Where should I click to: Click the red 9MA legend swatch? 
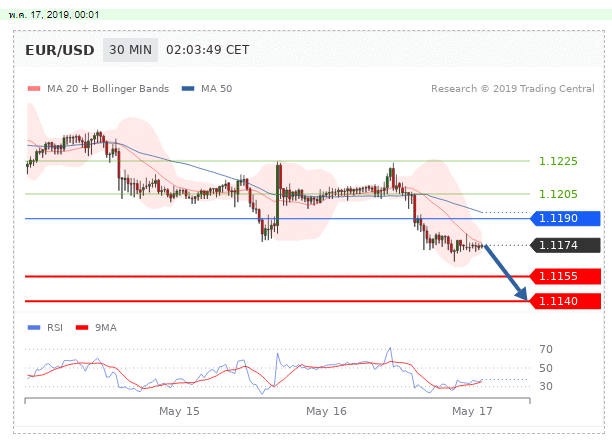pos(82,328)
